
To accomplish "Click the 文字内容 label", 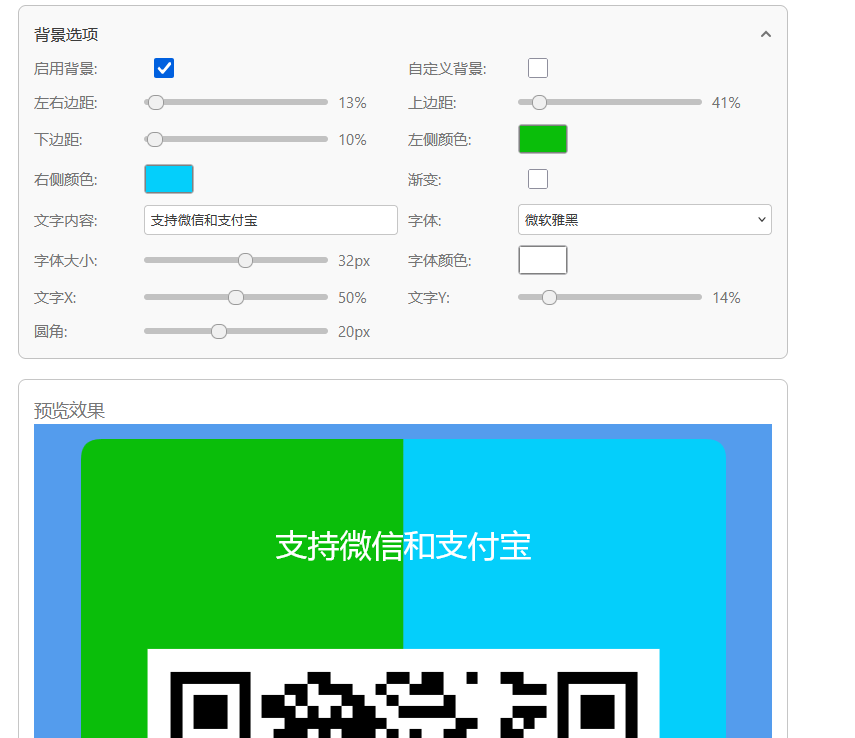I will pyautogui.click(x=65, y=220).
